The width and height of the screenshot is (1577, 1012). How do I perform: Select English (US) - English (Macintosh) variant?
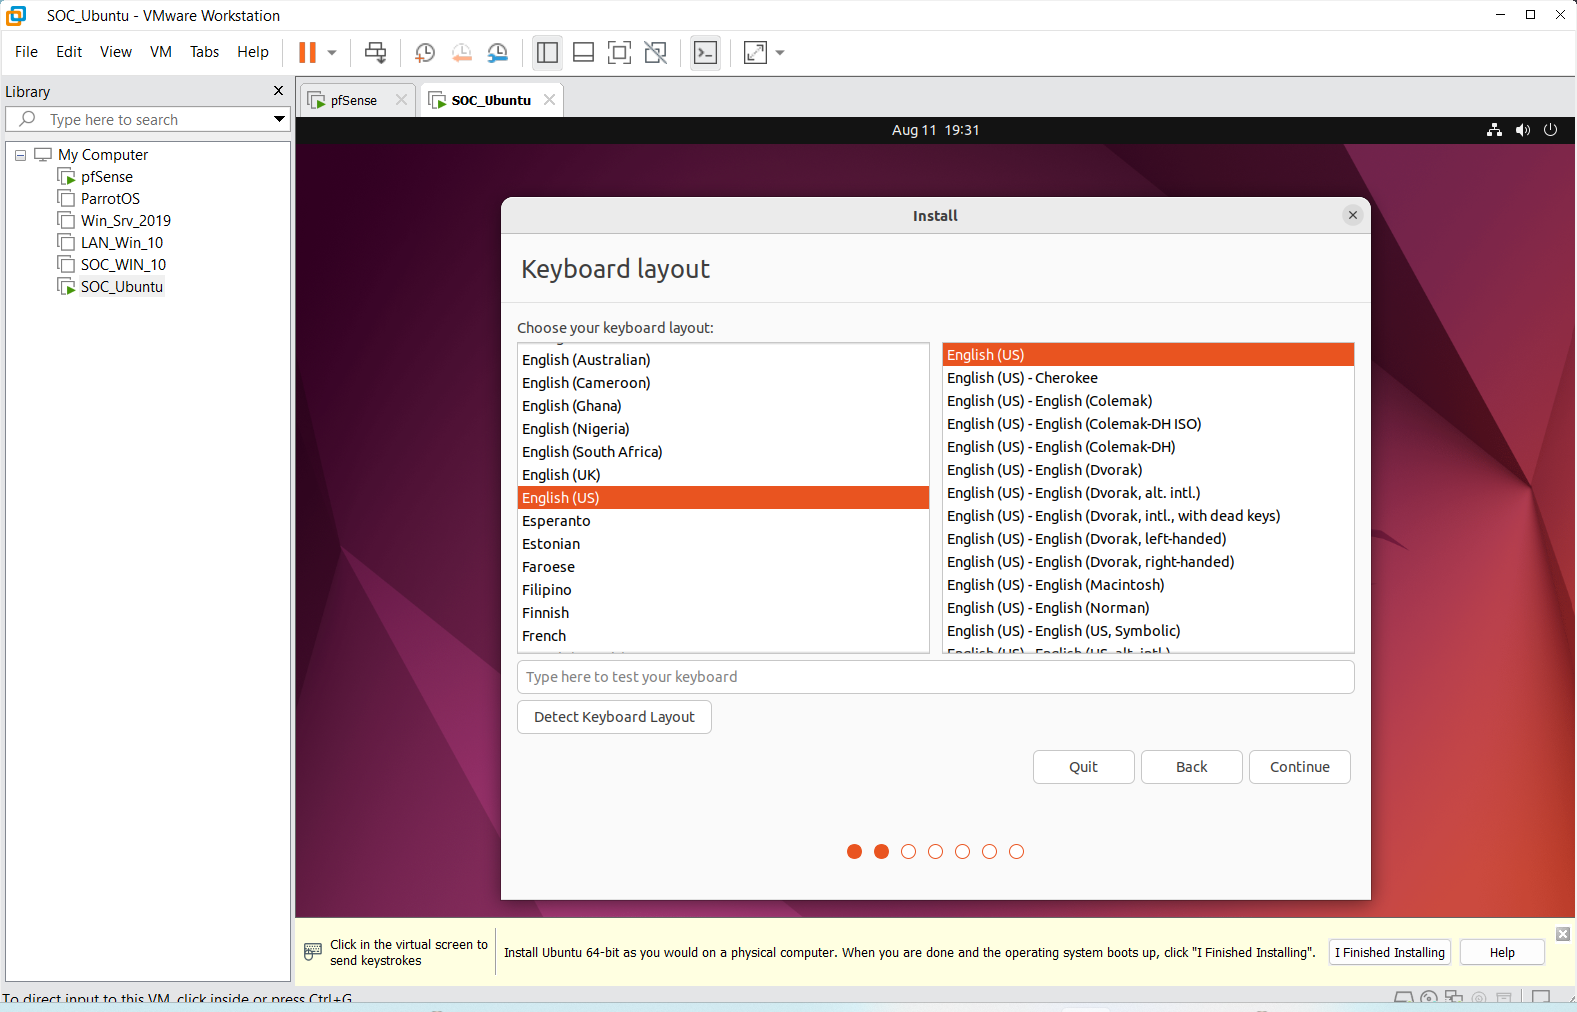[1148, 585]
